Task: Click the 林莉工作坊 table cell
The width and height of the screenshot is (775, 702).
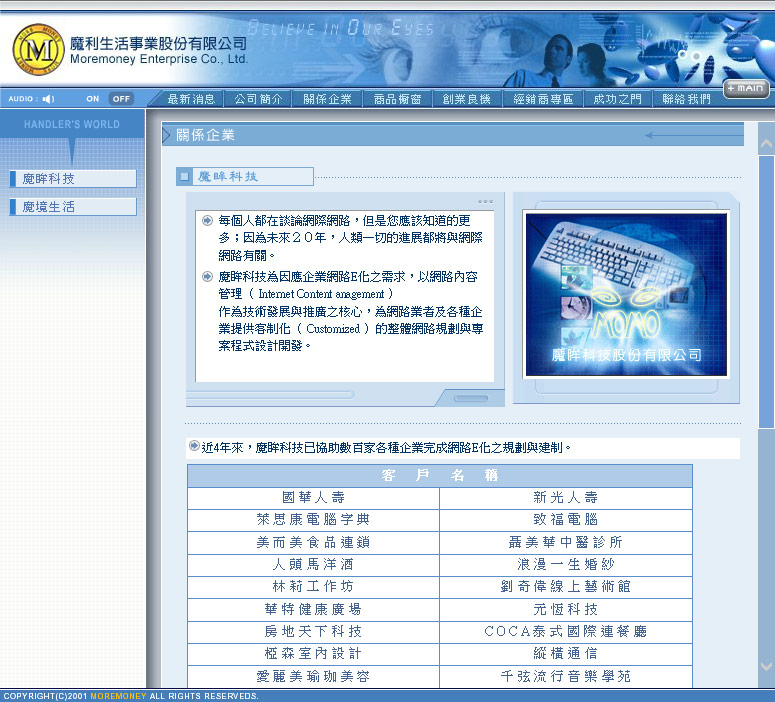Action: point(313,587)
